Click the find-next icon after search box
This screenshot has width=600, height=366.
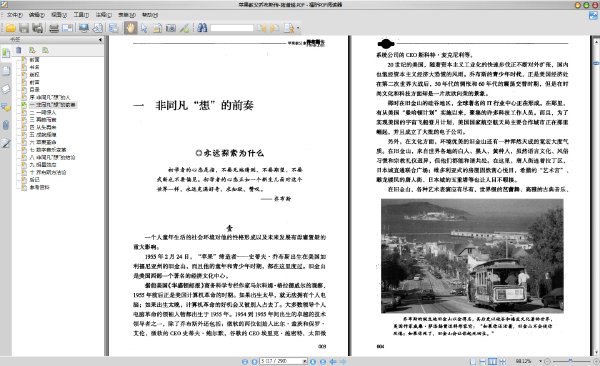click(x=275, y=28)
